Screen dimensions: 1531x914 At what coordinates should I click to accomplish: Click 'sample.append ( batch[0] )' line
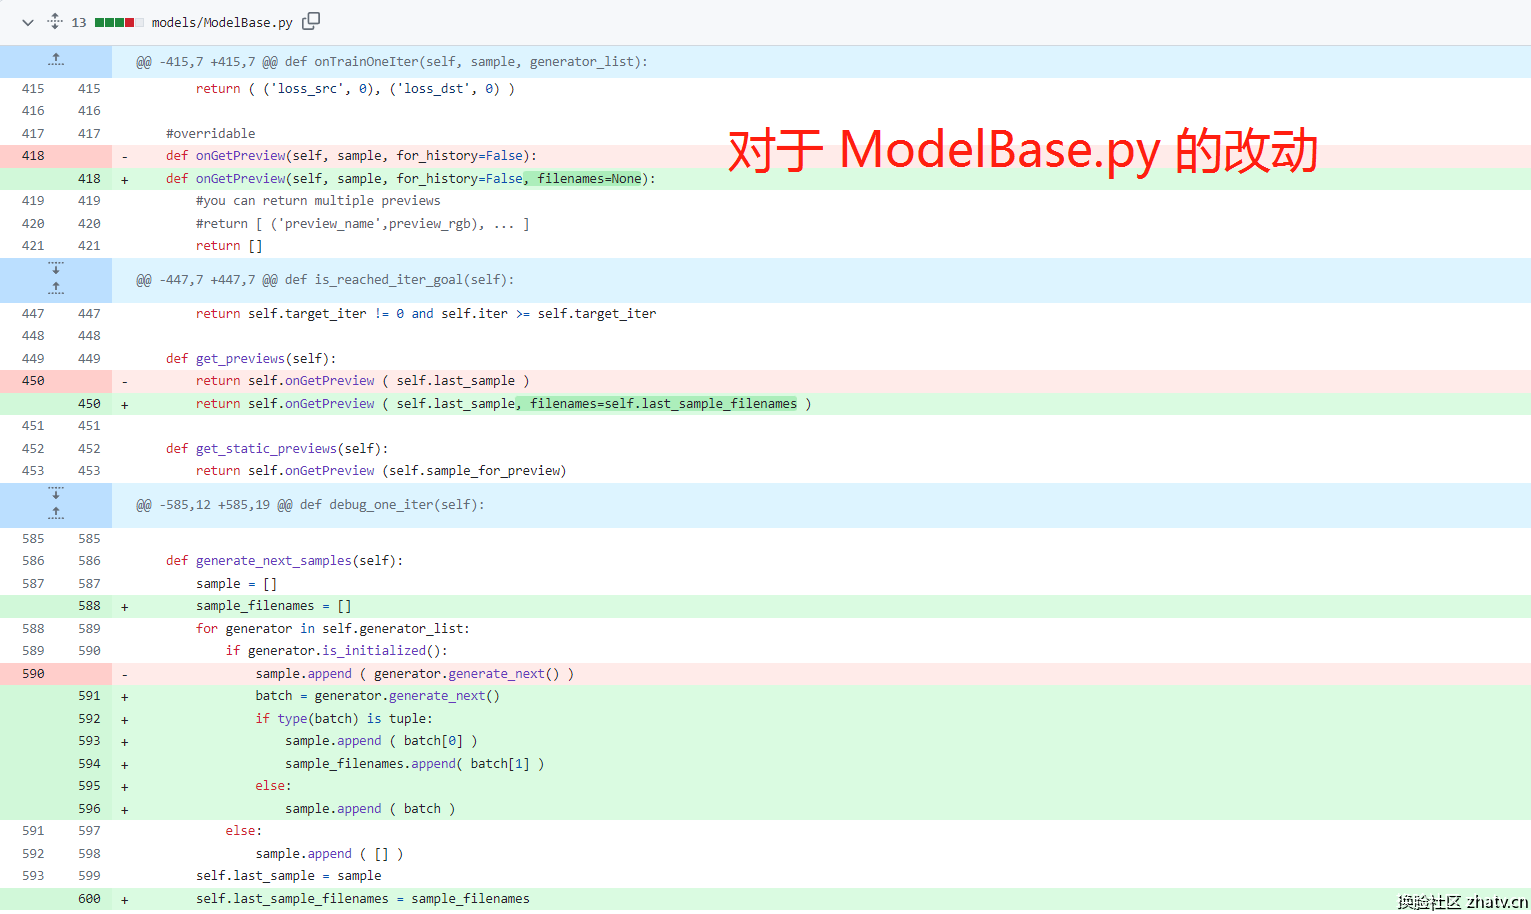click(381, 741)
